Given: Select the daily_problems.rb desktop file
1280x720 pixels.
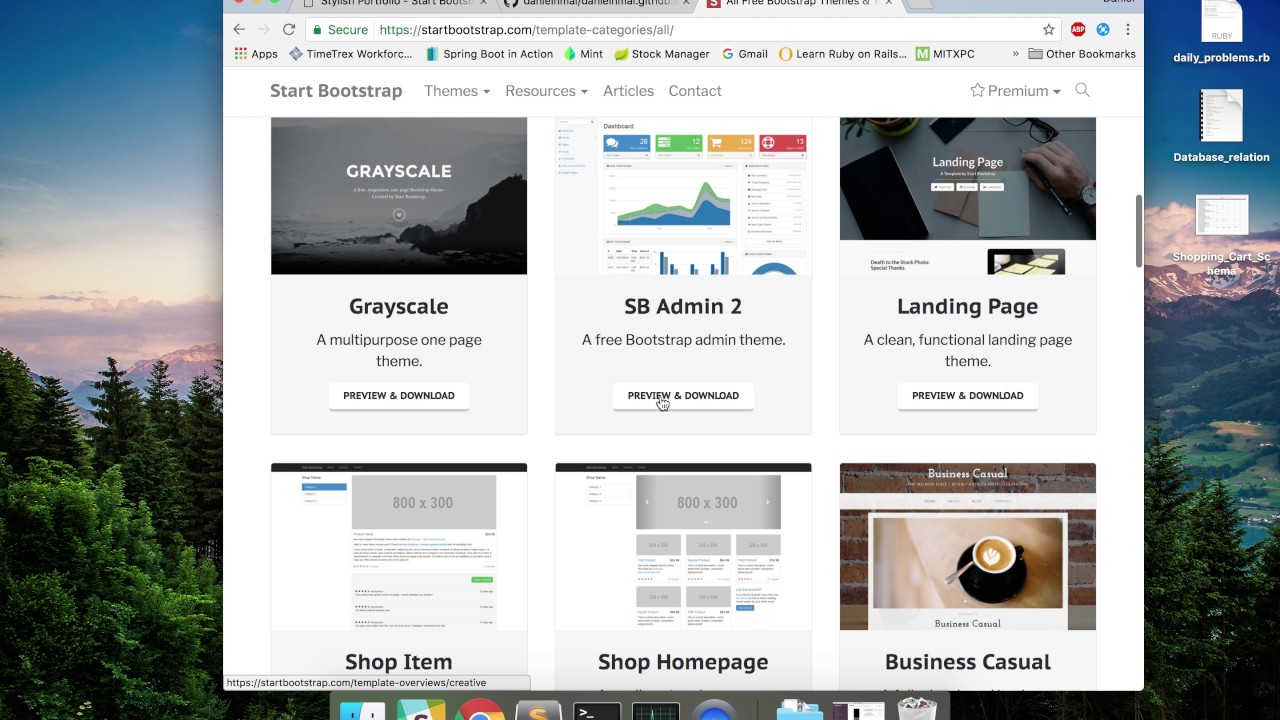Looking at the screenshot, I should (x=1221, y=33).
